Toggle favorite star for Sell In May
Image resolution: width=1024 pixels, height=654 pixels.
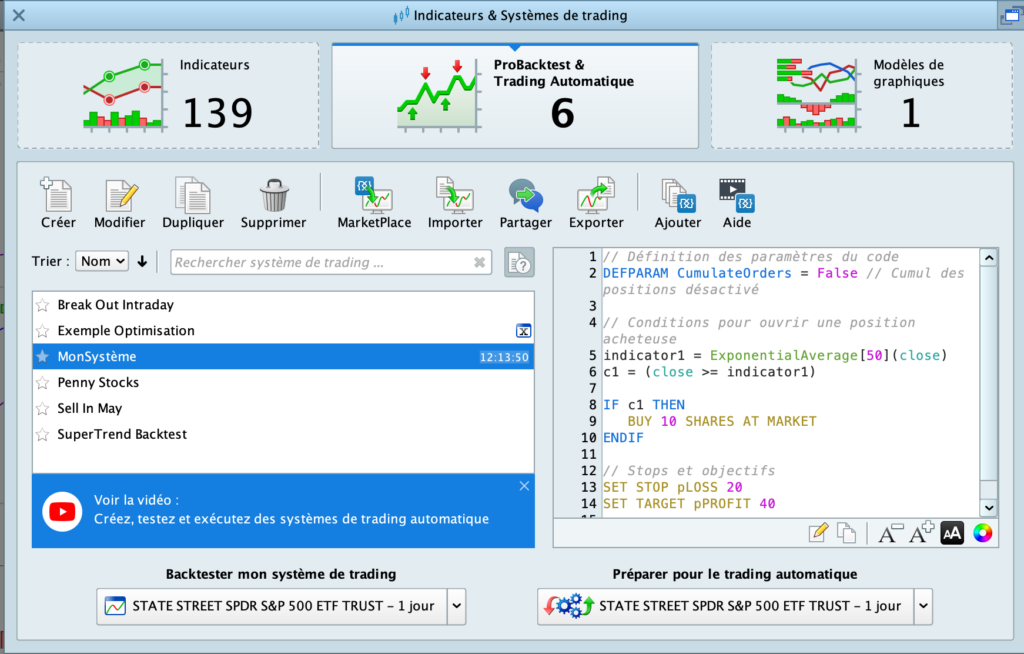43,409
